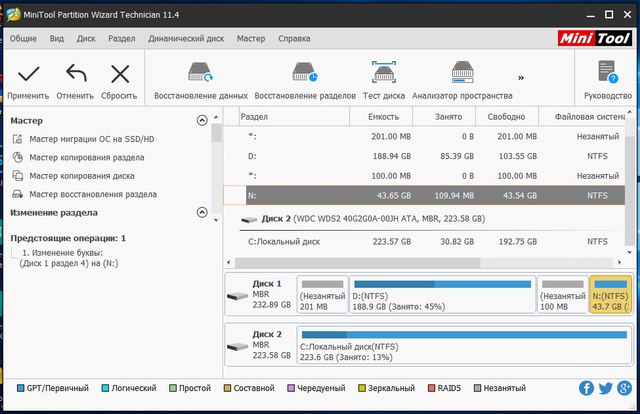Click the GPT/Первичный legend swatch
This screenshot has width=640, height=414.
[20, 388]
